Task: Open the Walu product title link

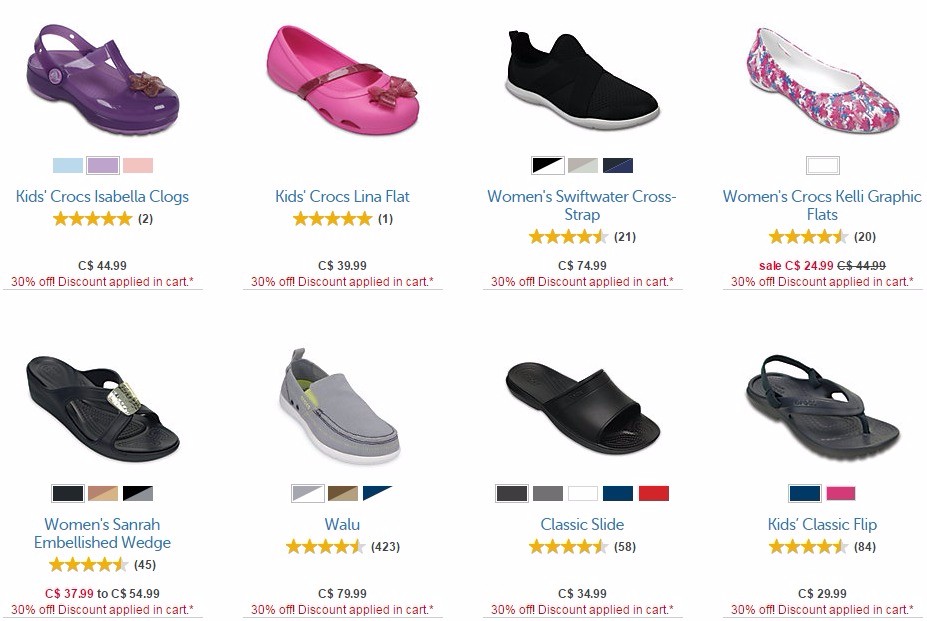Action: point(342,524)
